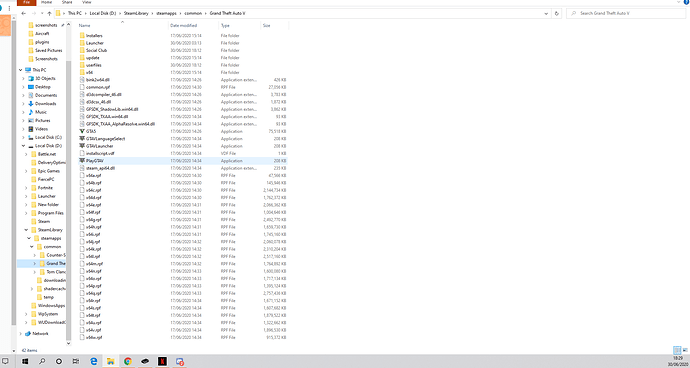Viewport: 690px width, 368px height.
Task: Open Saved Pictures in quick access
Action: tap(48, 51)
